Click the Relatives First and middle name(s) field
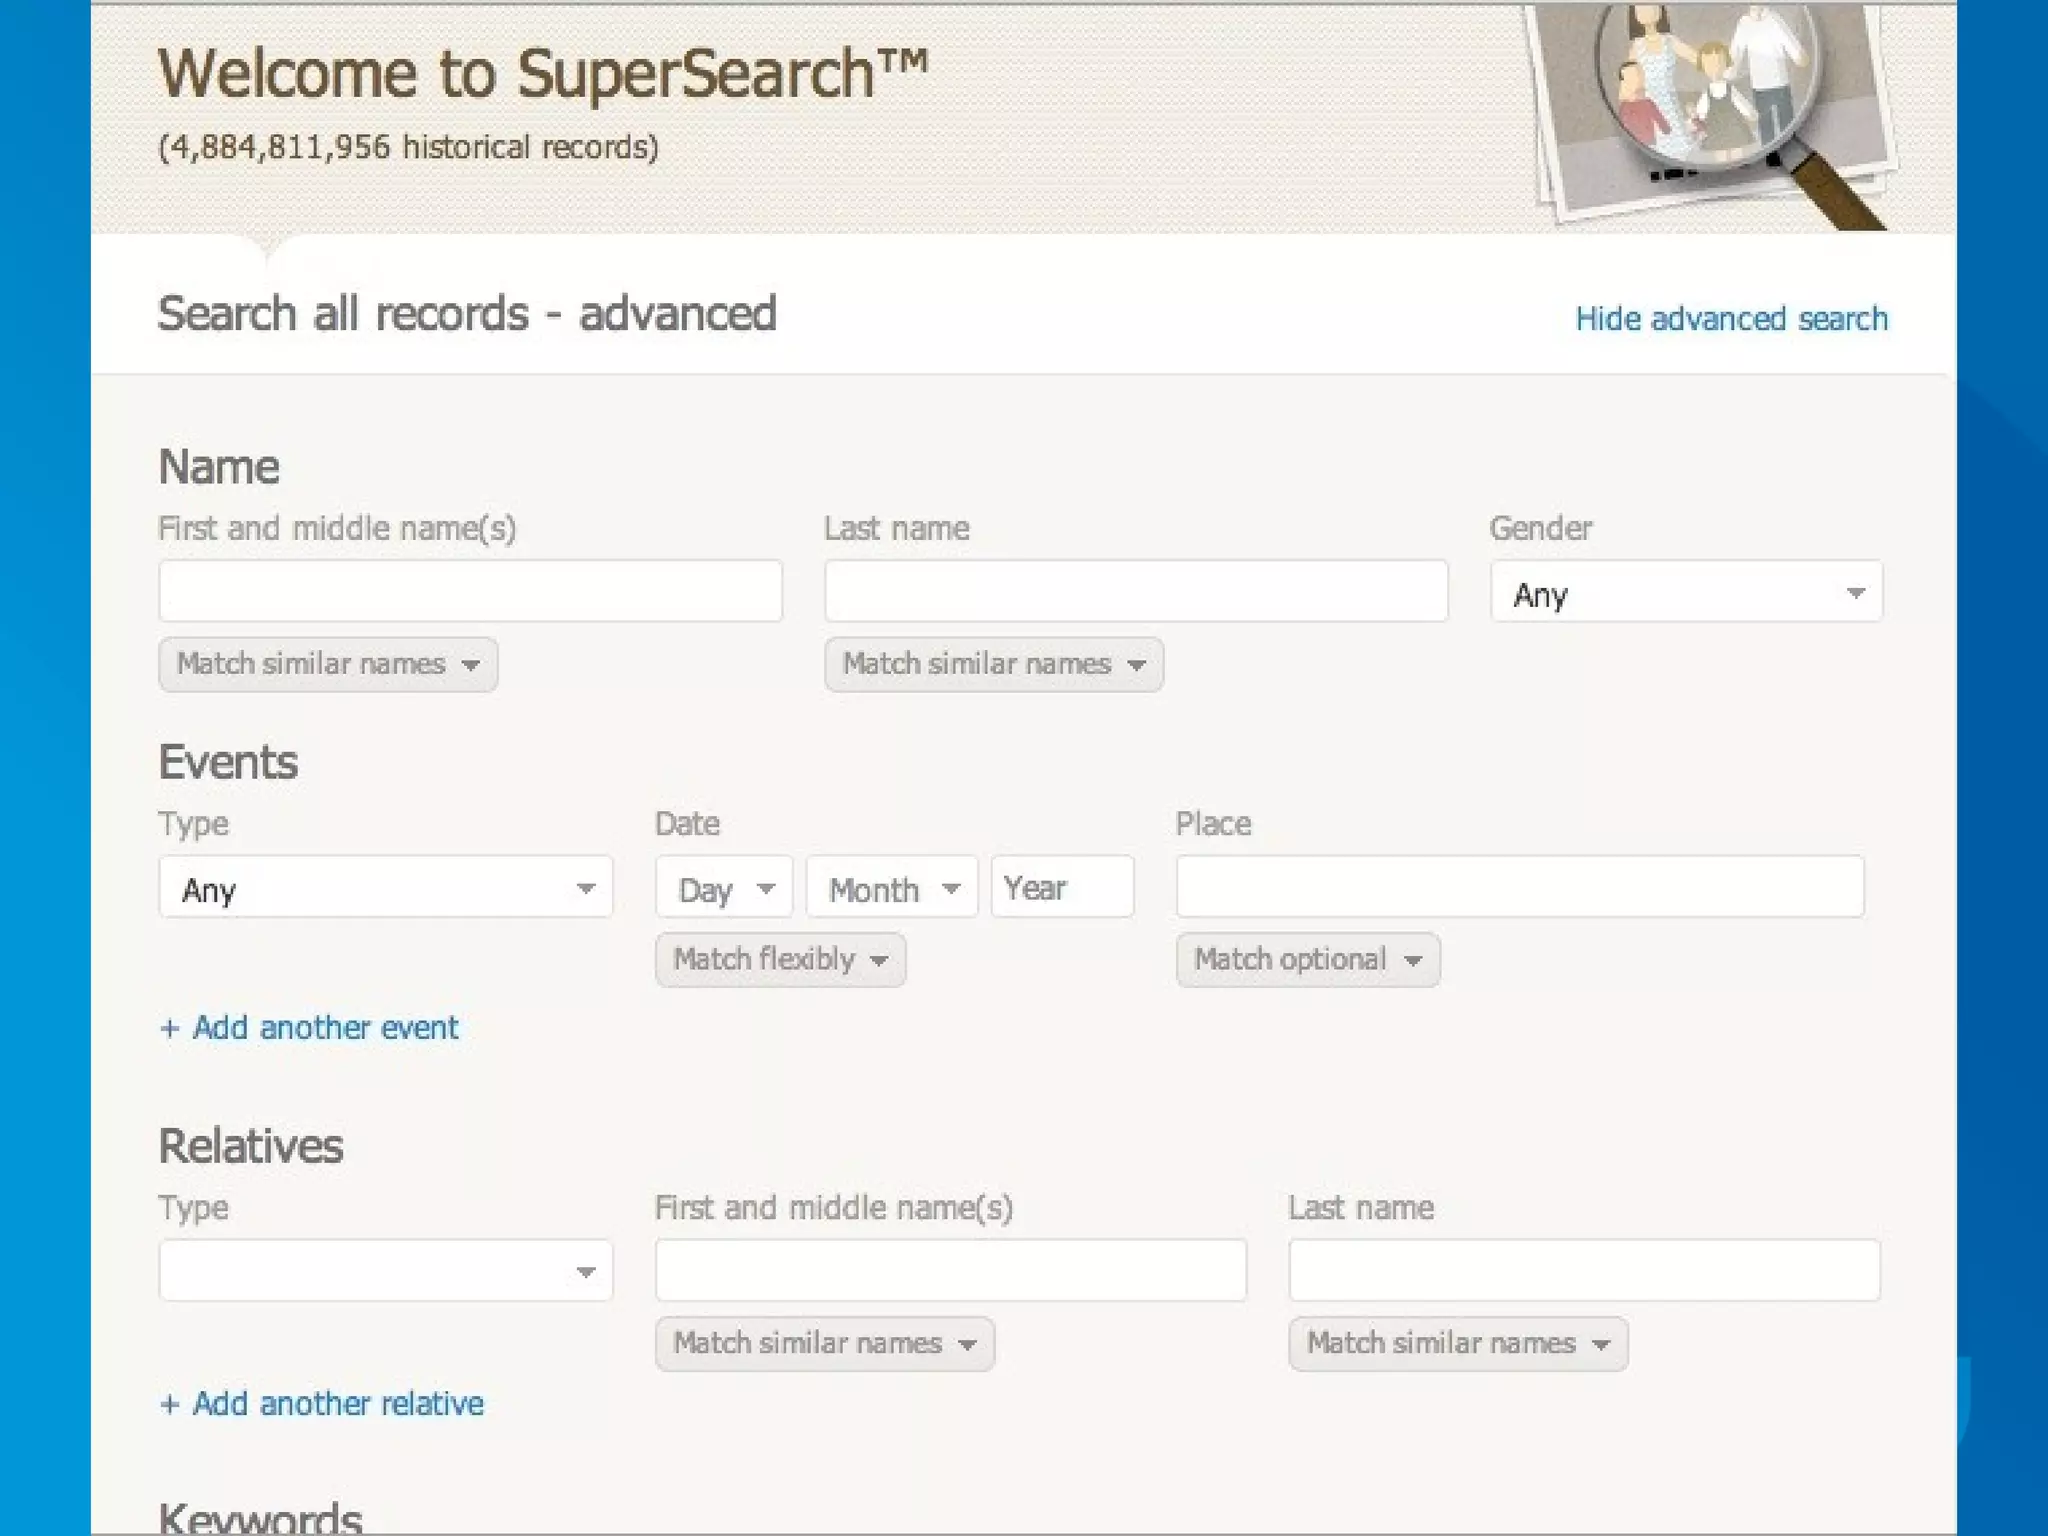This screenshot has height=1536, width=2048. click(951, 1271)
